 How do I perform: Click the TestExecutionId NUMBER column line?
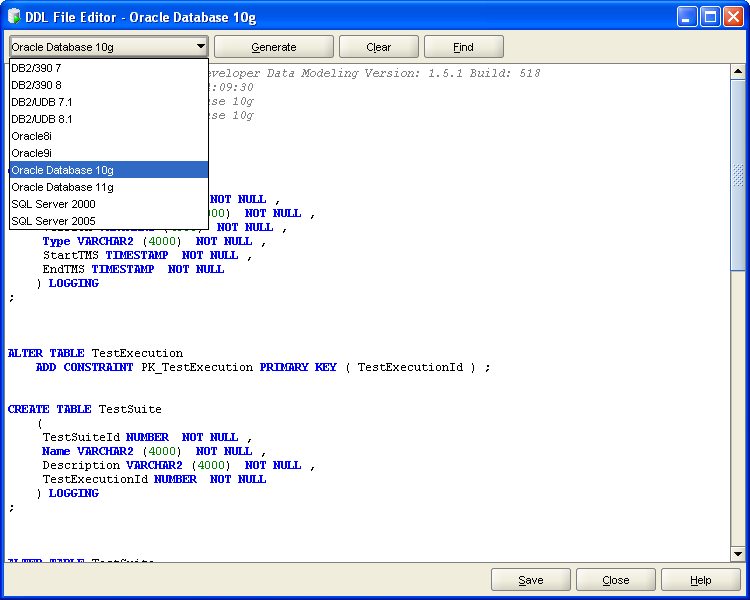[x=154, y=479]
